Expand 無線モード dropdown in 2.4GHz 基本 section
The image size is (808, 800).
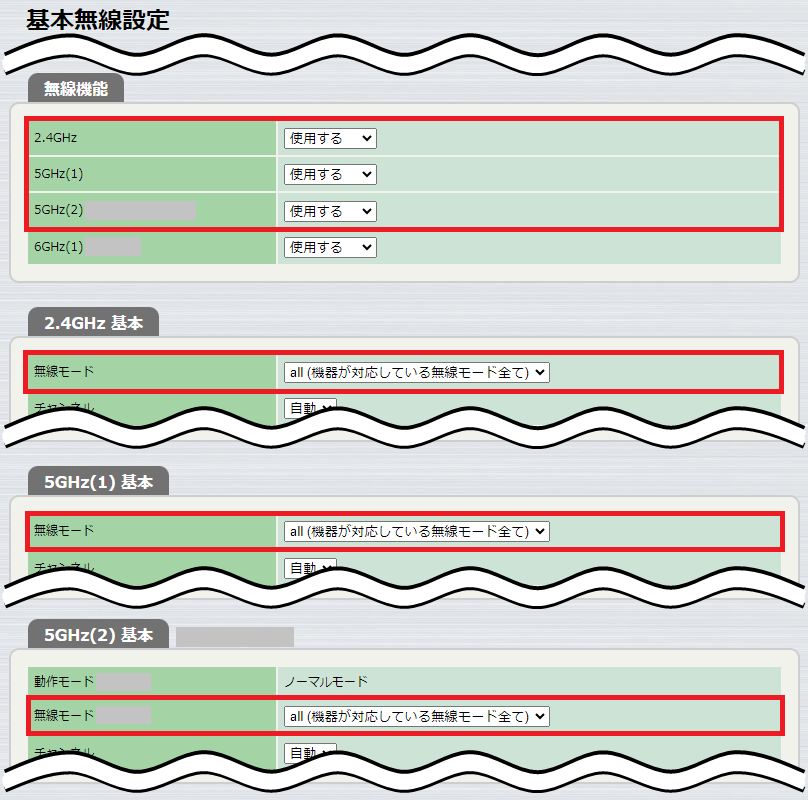coord(416,372)
